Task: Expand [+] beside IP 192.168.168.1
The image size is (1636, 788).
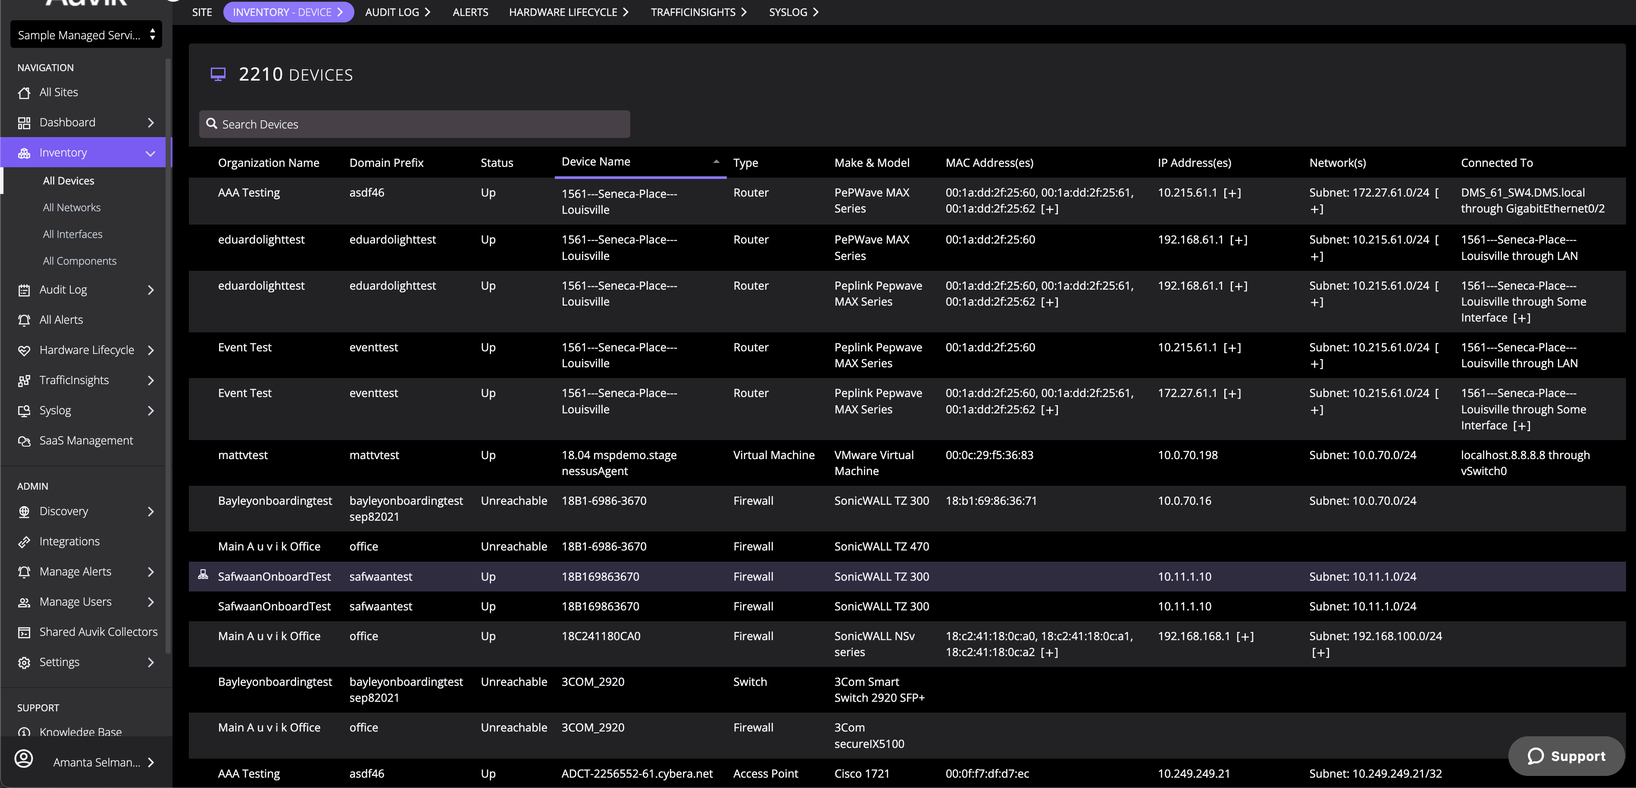Action: click(1245, 636)
